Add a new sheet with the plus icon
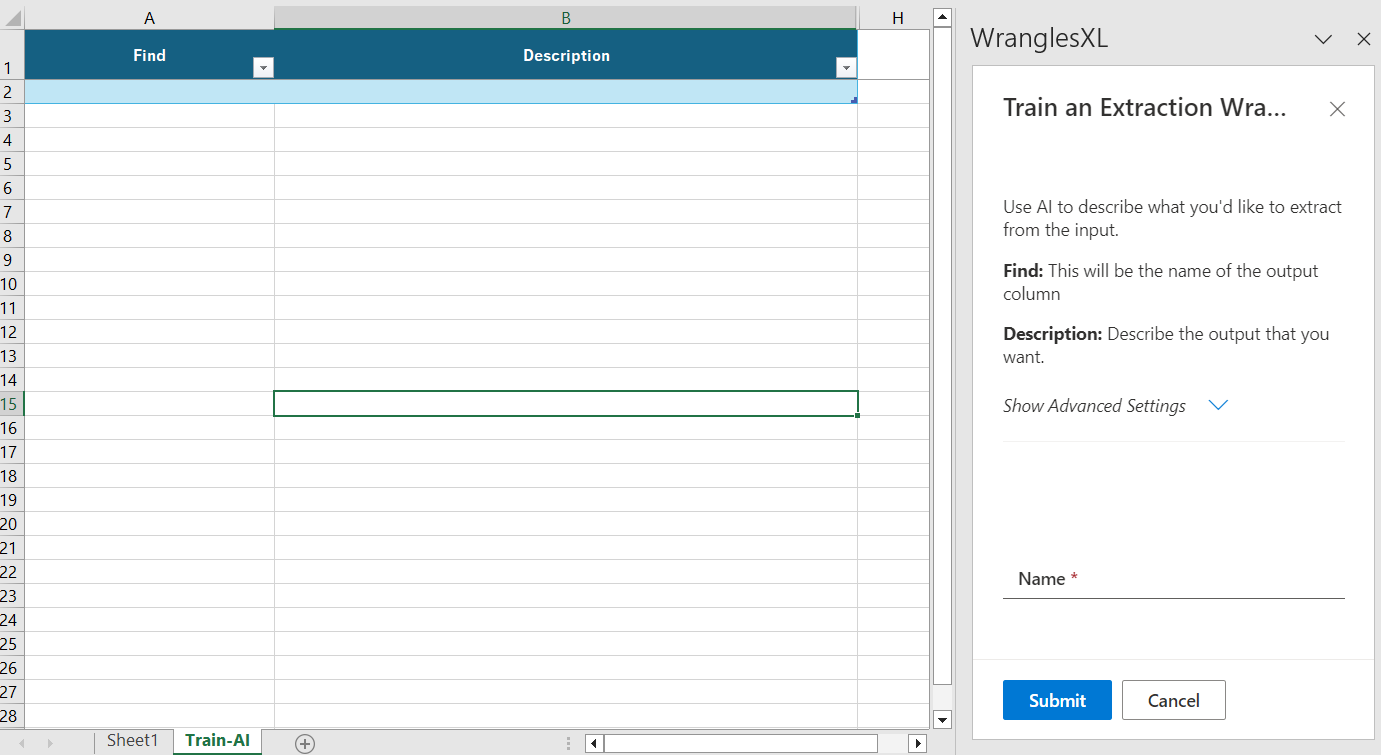The width and height of the screenshot is (1381, 755). point(305,743)
